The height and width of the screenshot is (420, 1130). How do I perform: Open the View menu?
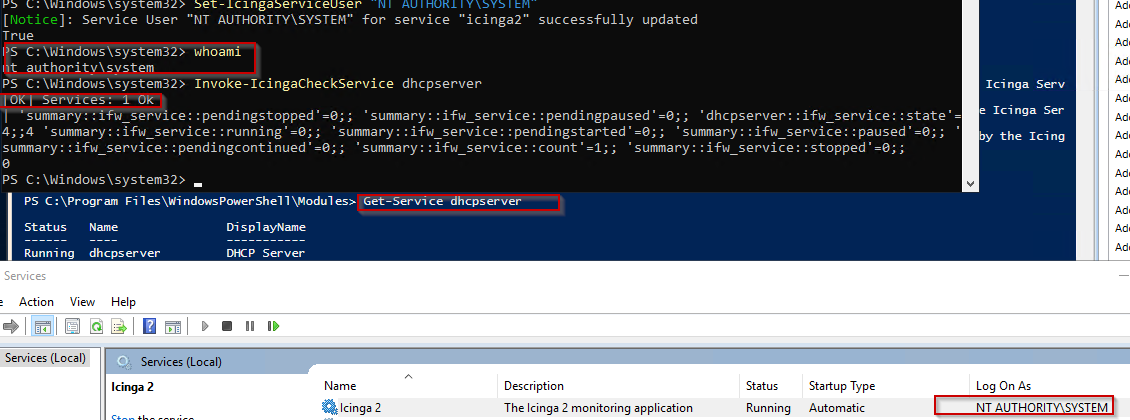(82, 302)
